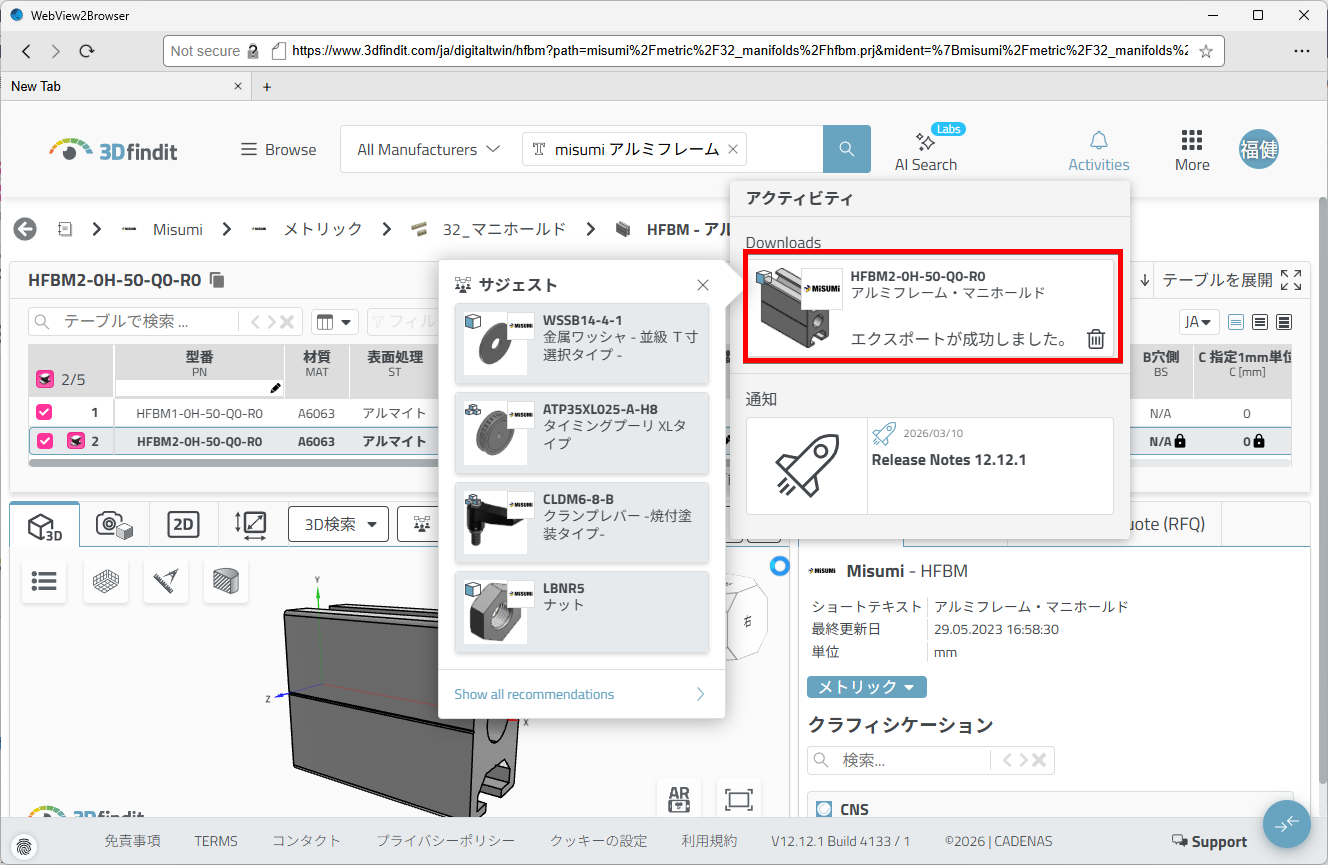Open the AR viewer icon
Image resolution: width=1328 pixels, height=865 pixels.
point(679,799)
